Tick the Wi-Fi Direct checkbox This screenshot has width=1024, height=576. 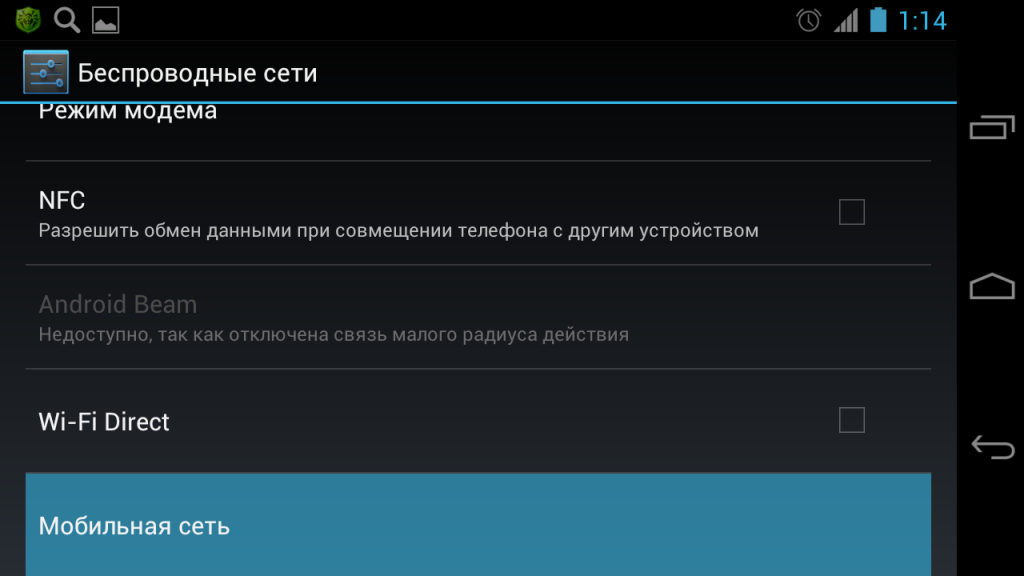click(852, 420)
